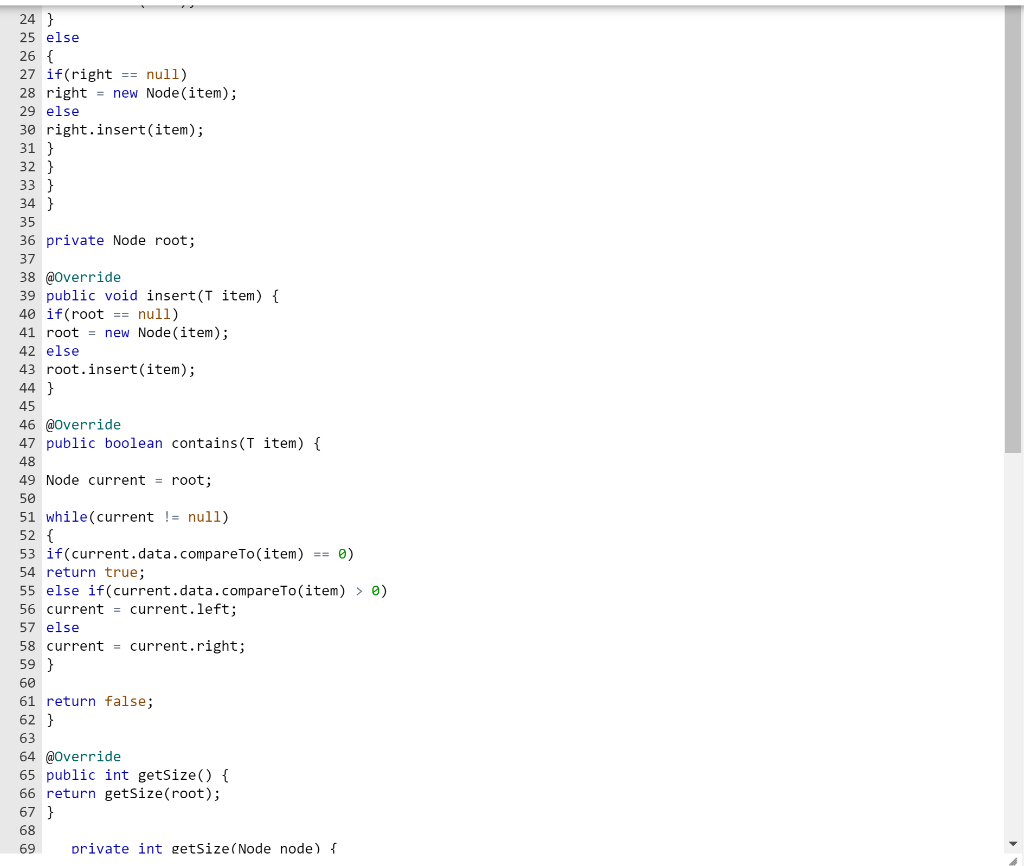This screenshot has width=1024, height=866.
Task: Click the getSize() method name on line 65
Action: click(x=168, y=775)
